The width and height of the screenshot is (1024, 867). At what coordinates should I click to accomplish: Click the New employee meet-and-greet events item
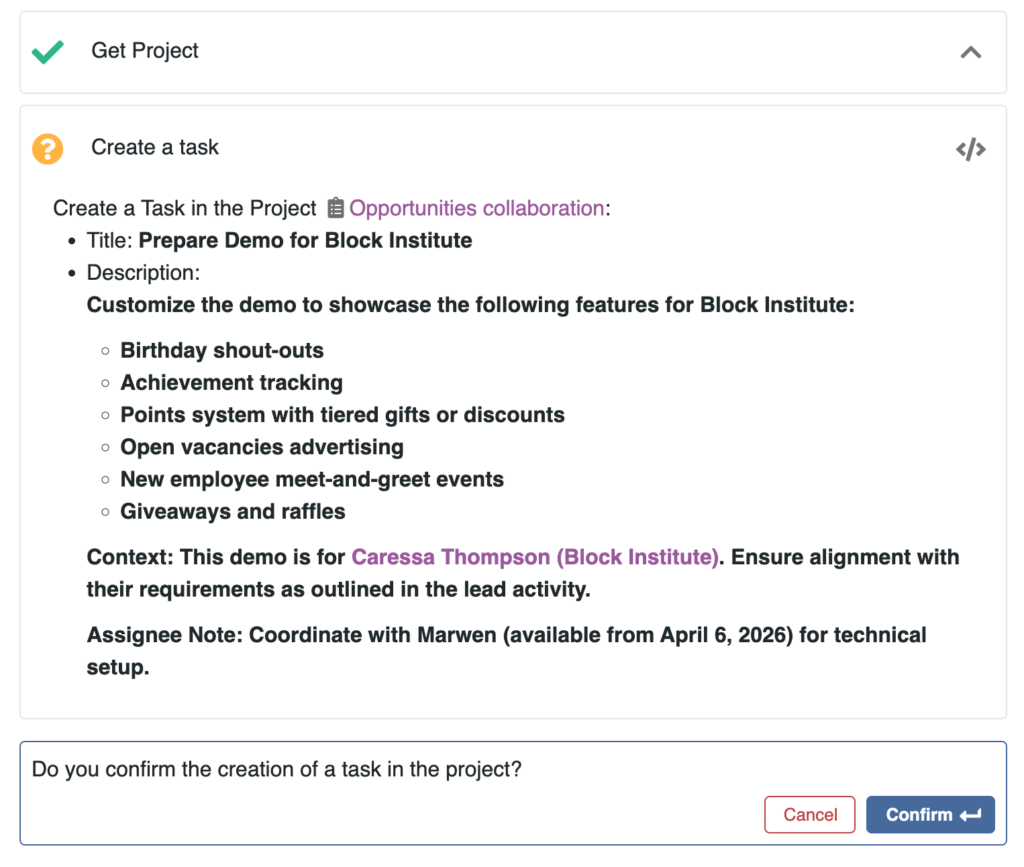312,479
